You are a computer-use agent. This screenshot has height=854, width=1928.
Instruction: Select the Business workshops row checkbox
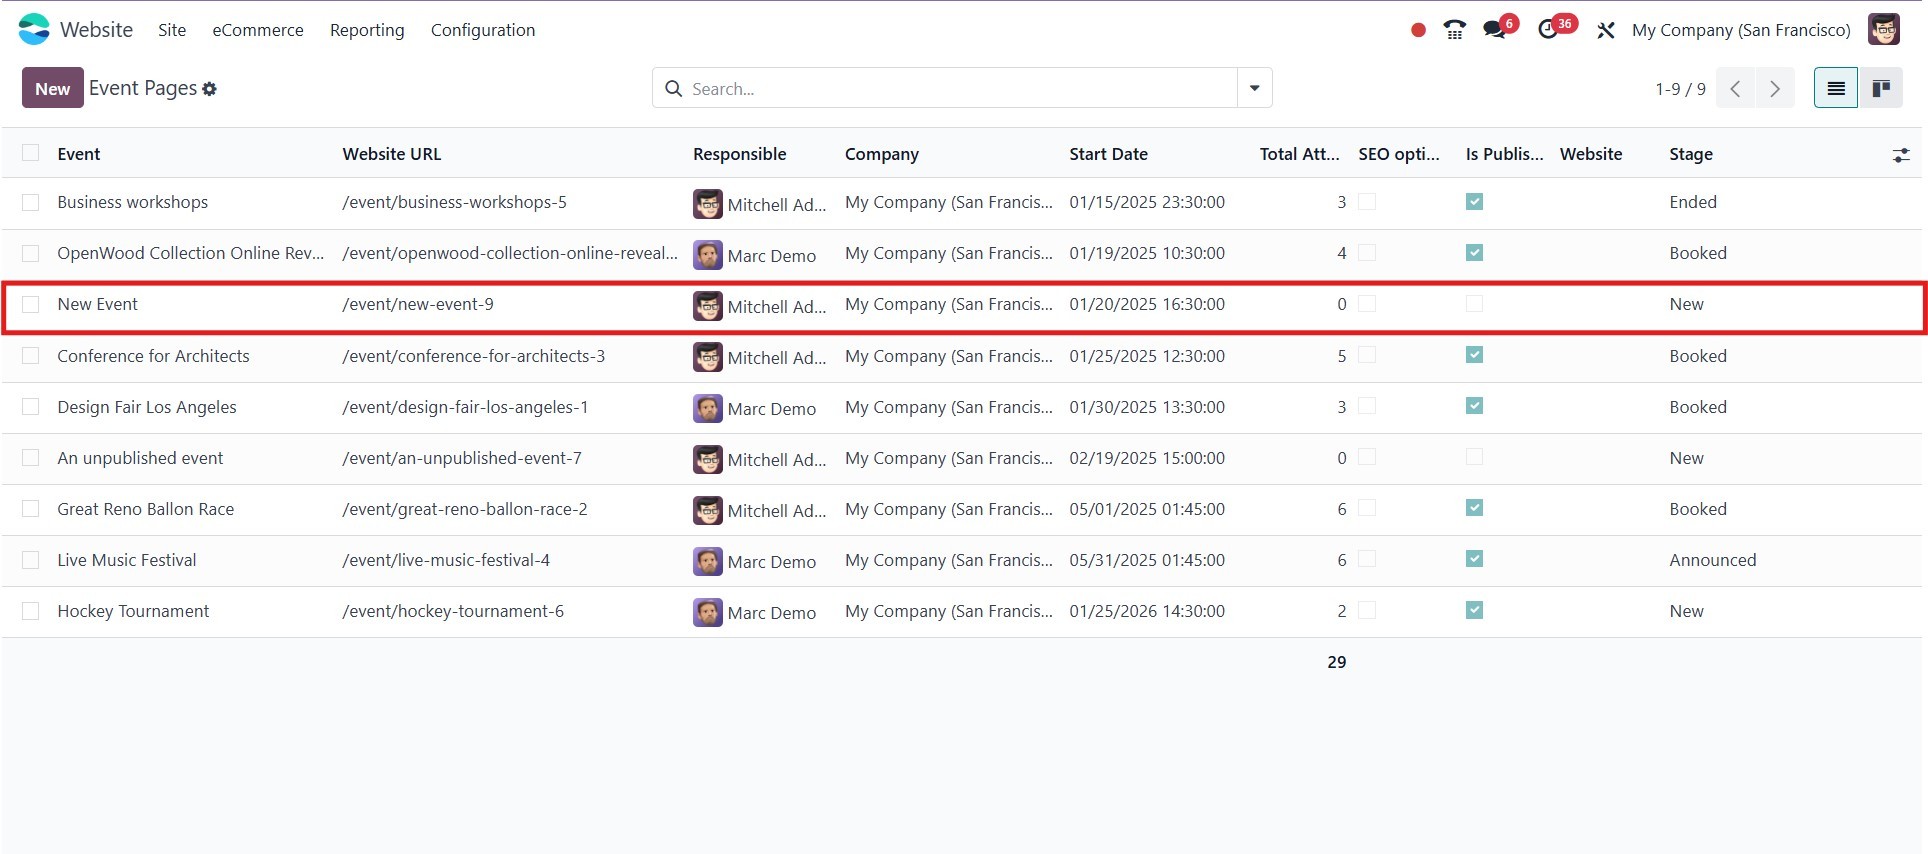[x=31, y=203]
